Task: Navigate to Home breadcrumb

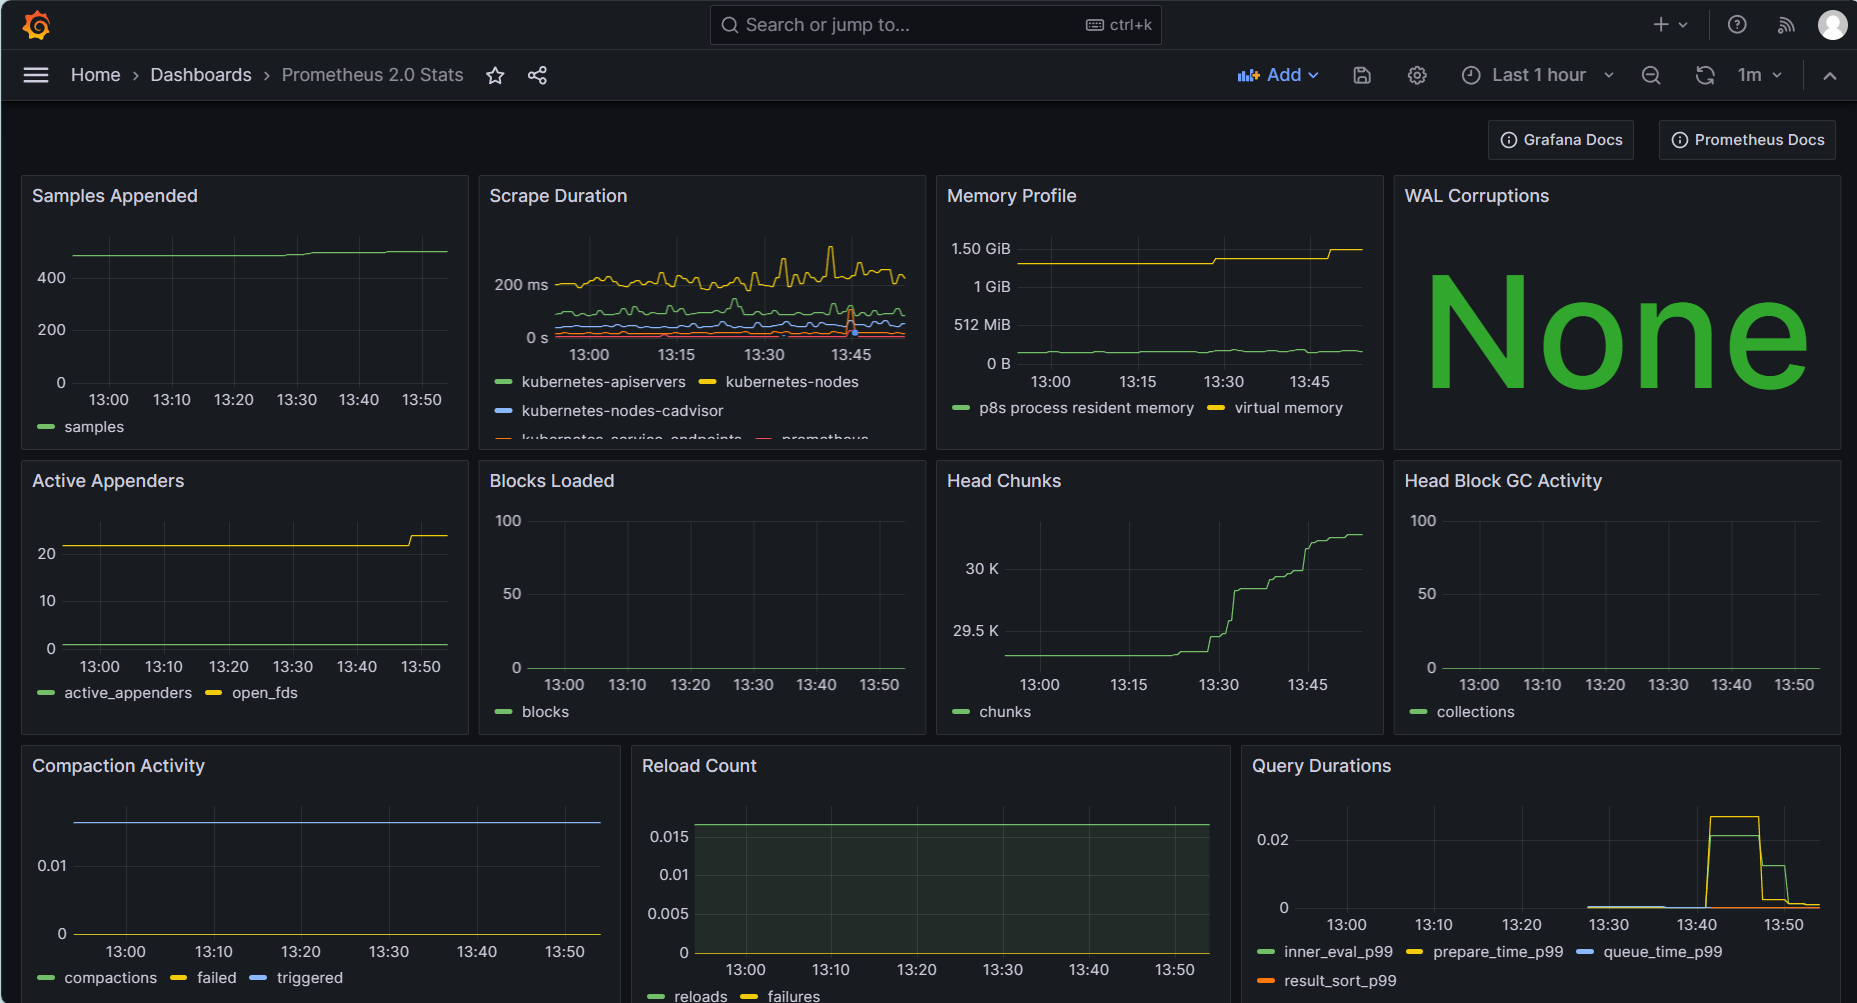Action: [95, 75]
